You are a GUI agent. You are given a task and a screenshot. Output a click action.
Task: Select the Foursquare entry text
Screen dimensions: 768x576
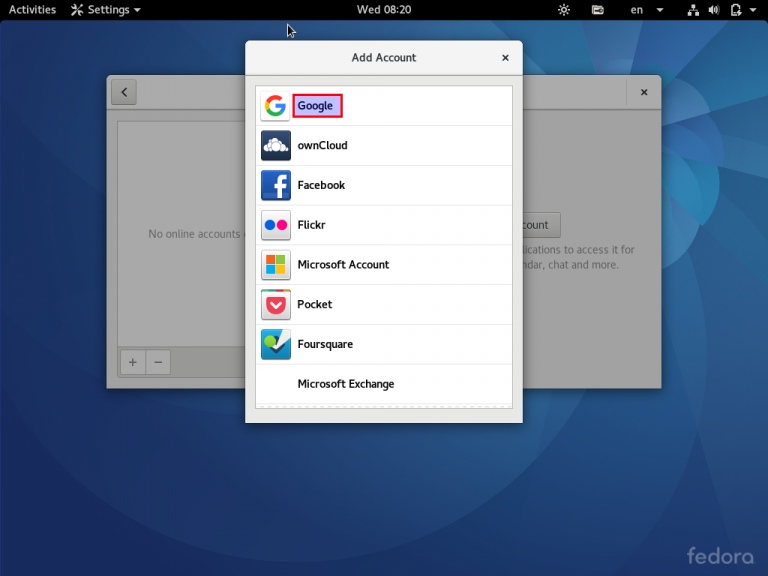pyautogui.click(x=325, y=344)
